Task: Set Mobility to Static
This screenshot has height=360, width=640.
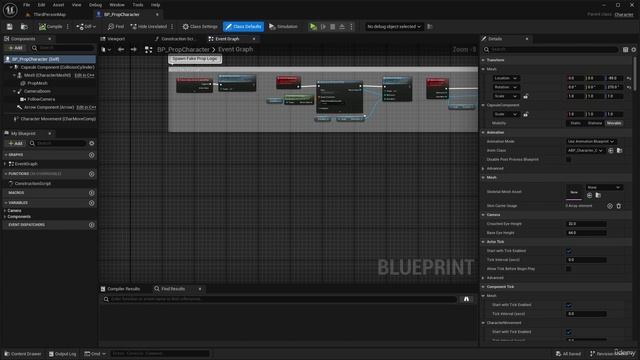Action: 575,123
